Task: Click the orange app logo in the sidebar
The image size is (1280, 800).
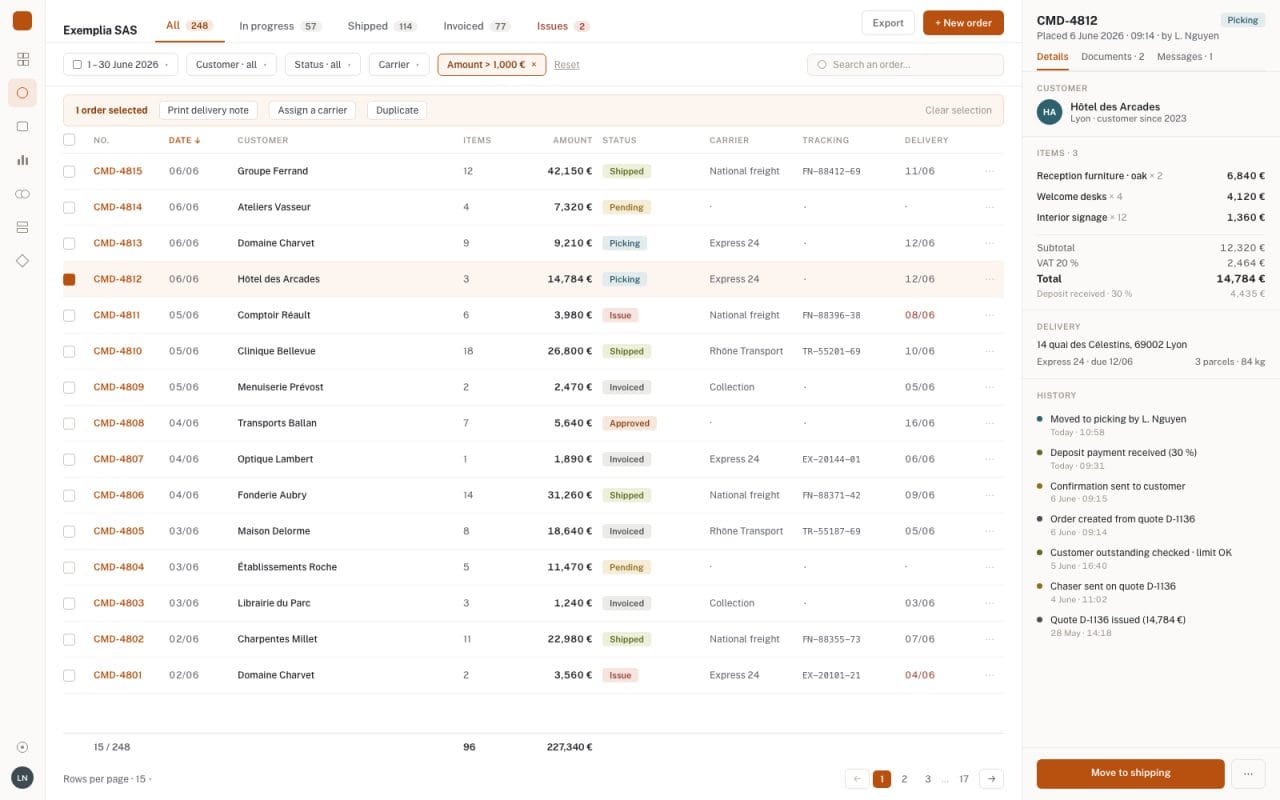Action: 22,21
